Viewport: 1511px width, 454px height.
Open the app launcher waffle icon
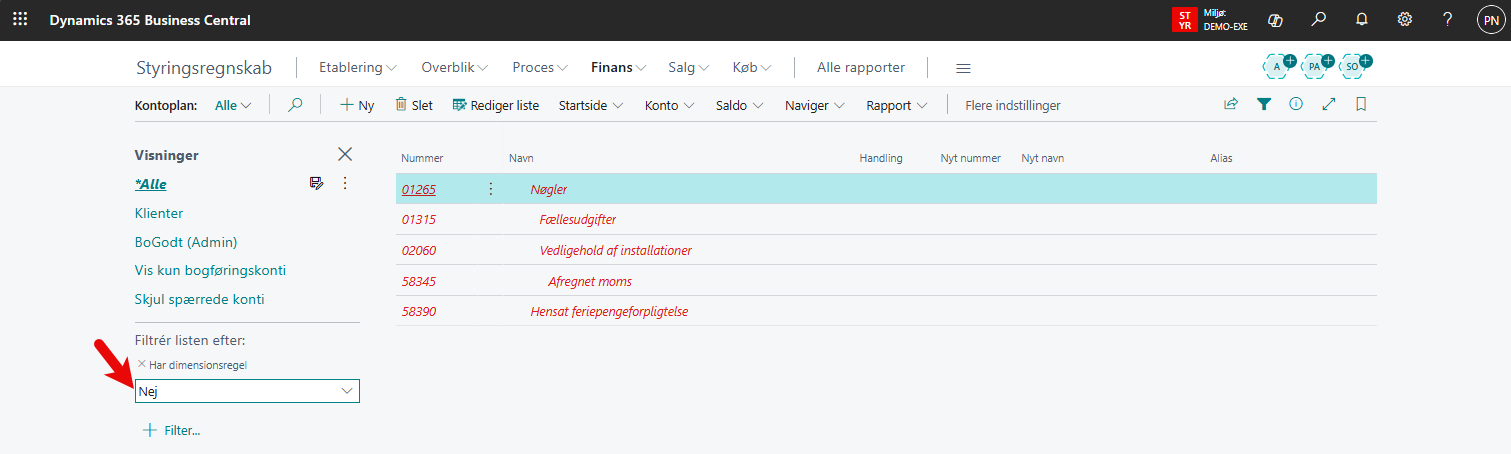pos(20,20)
